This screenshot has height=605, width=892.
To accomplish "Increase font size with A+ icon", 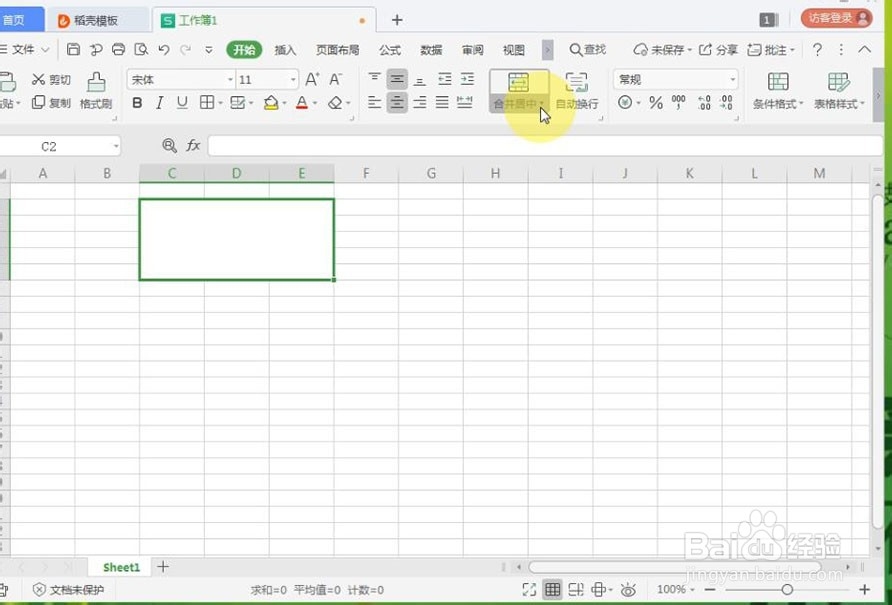I will point(312,79).
